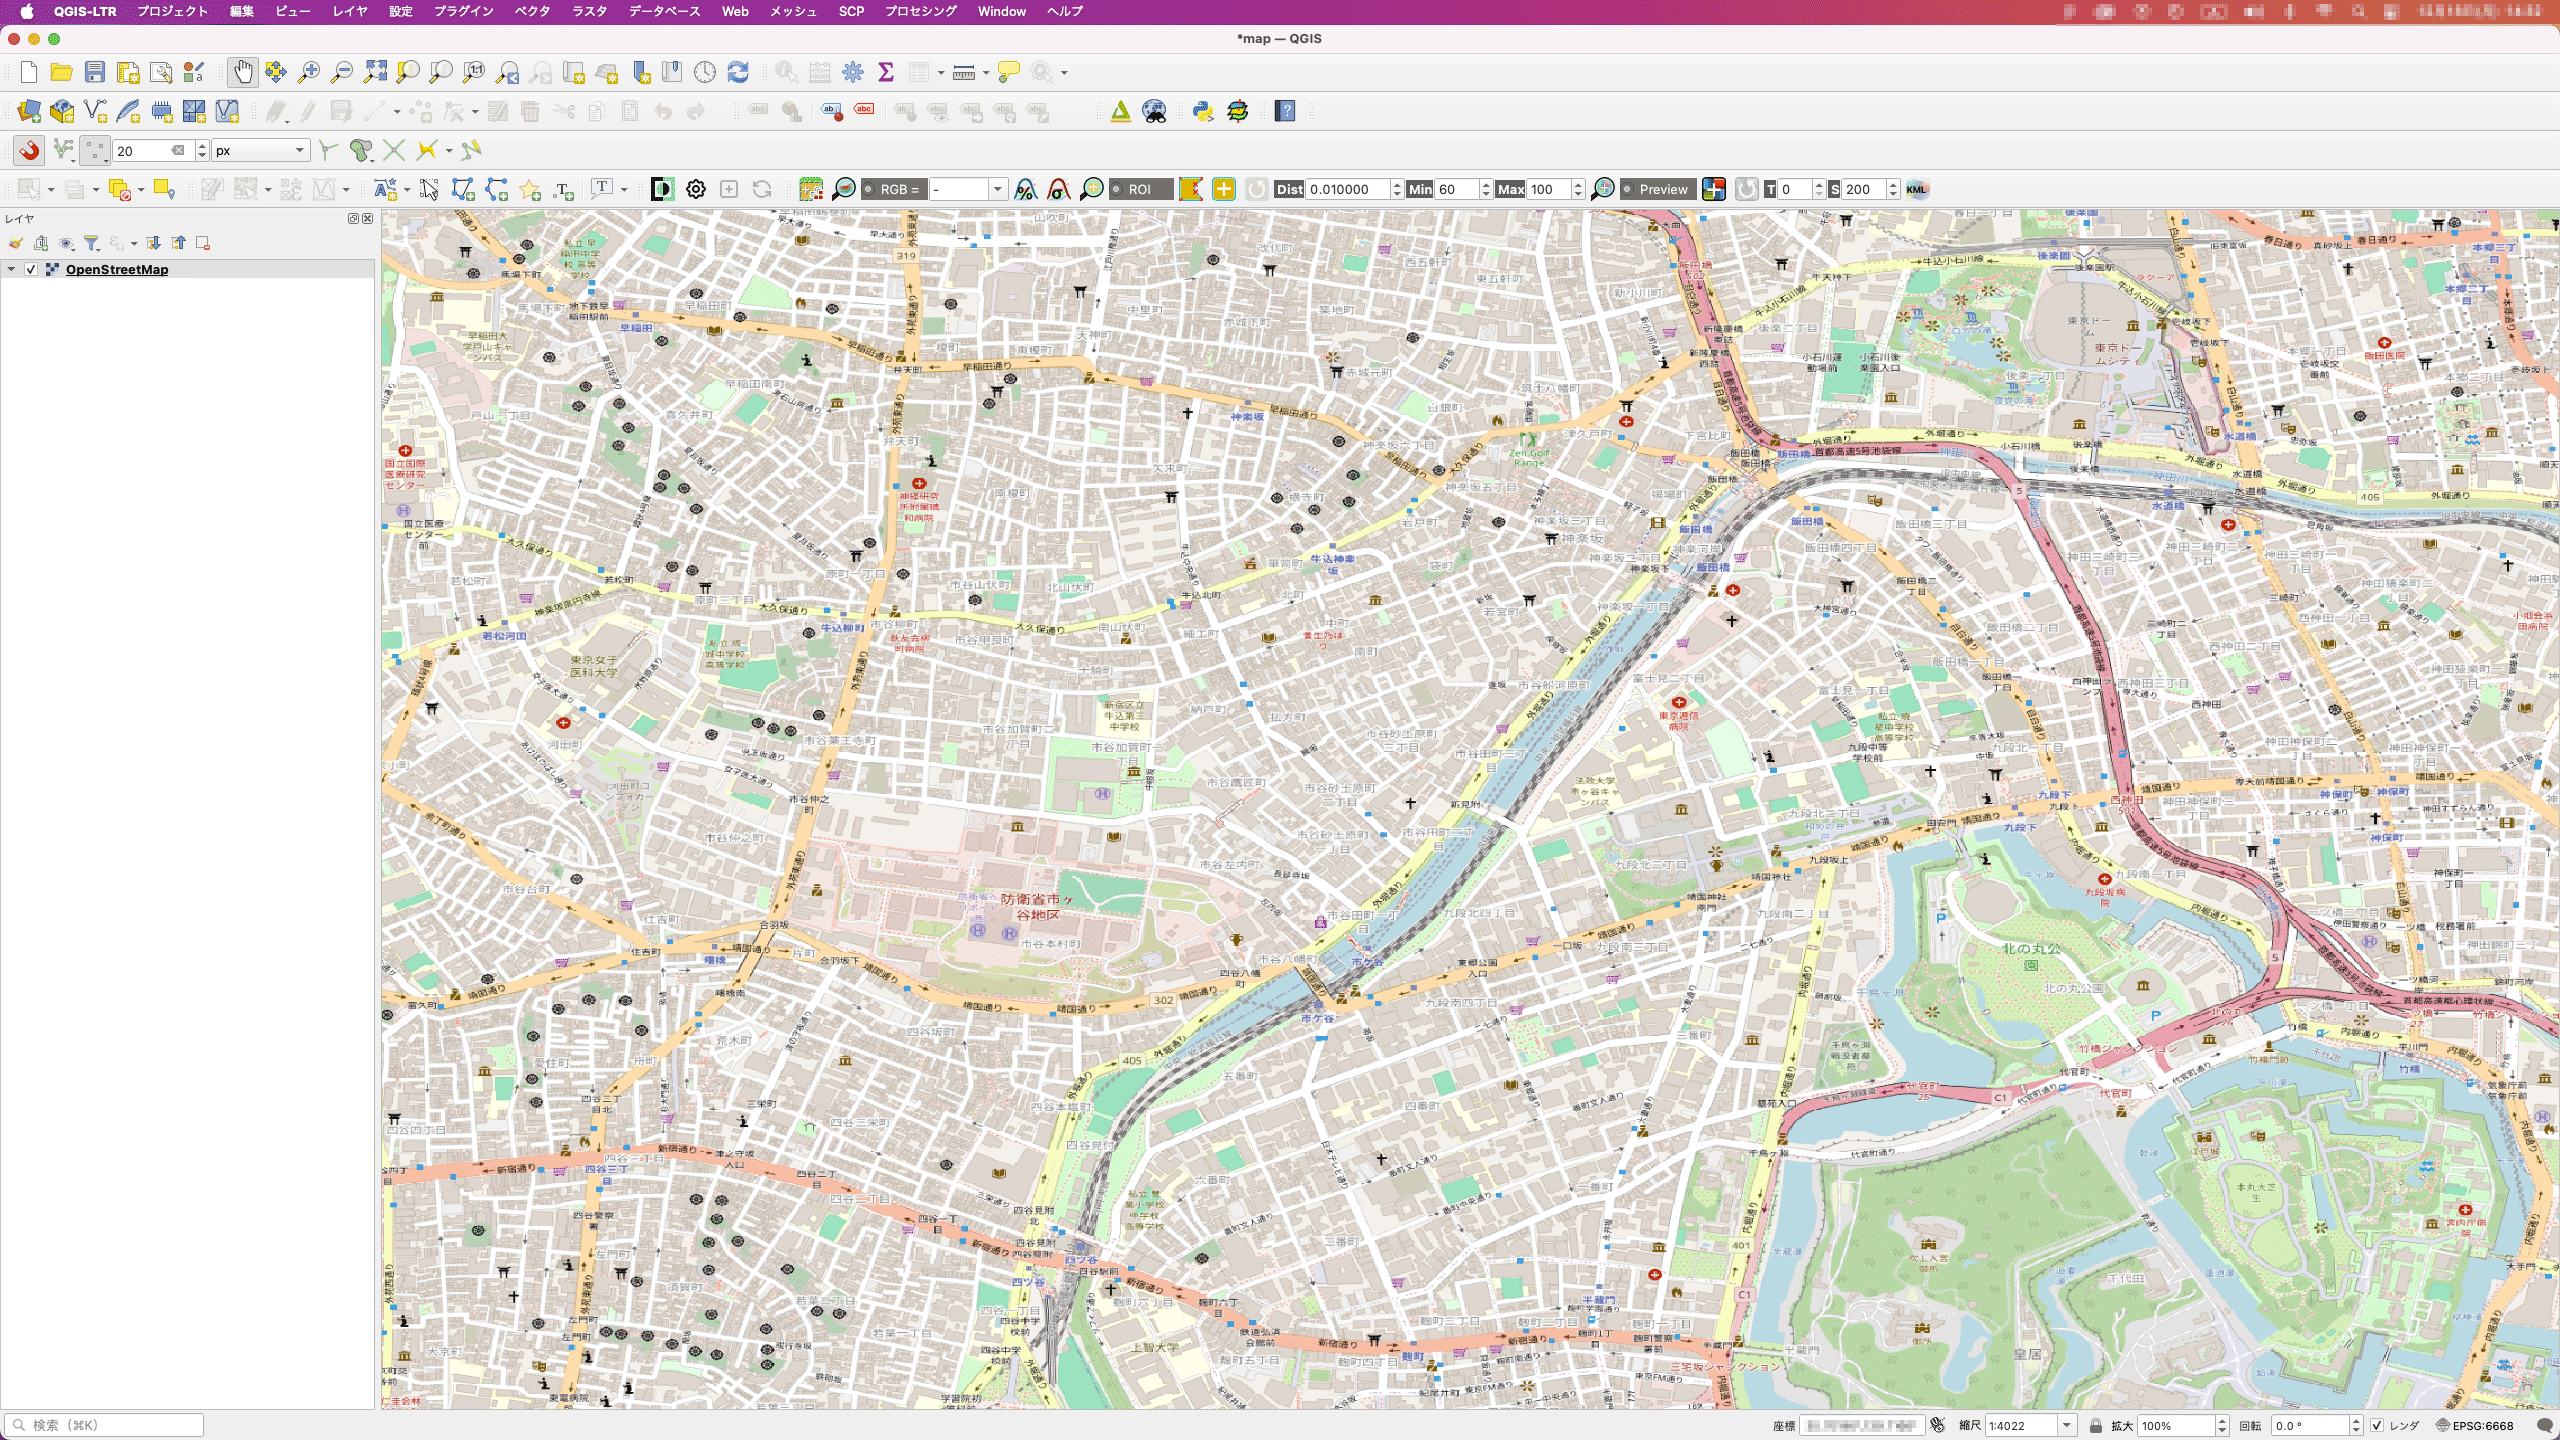Click the Zoom In magnifier tool
This screenshot has height=1440, width=2560.
click(309, 72)
